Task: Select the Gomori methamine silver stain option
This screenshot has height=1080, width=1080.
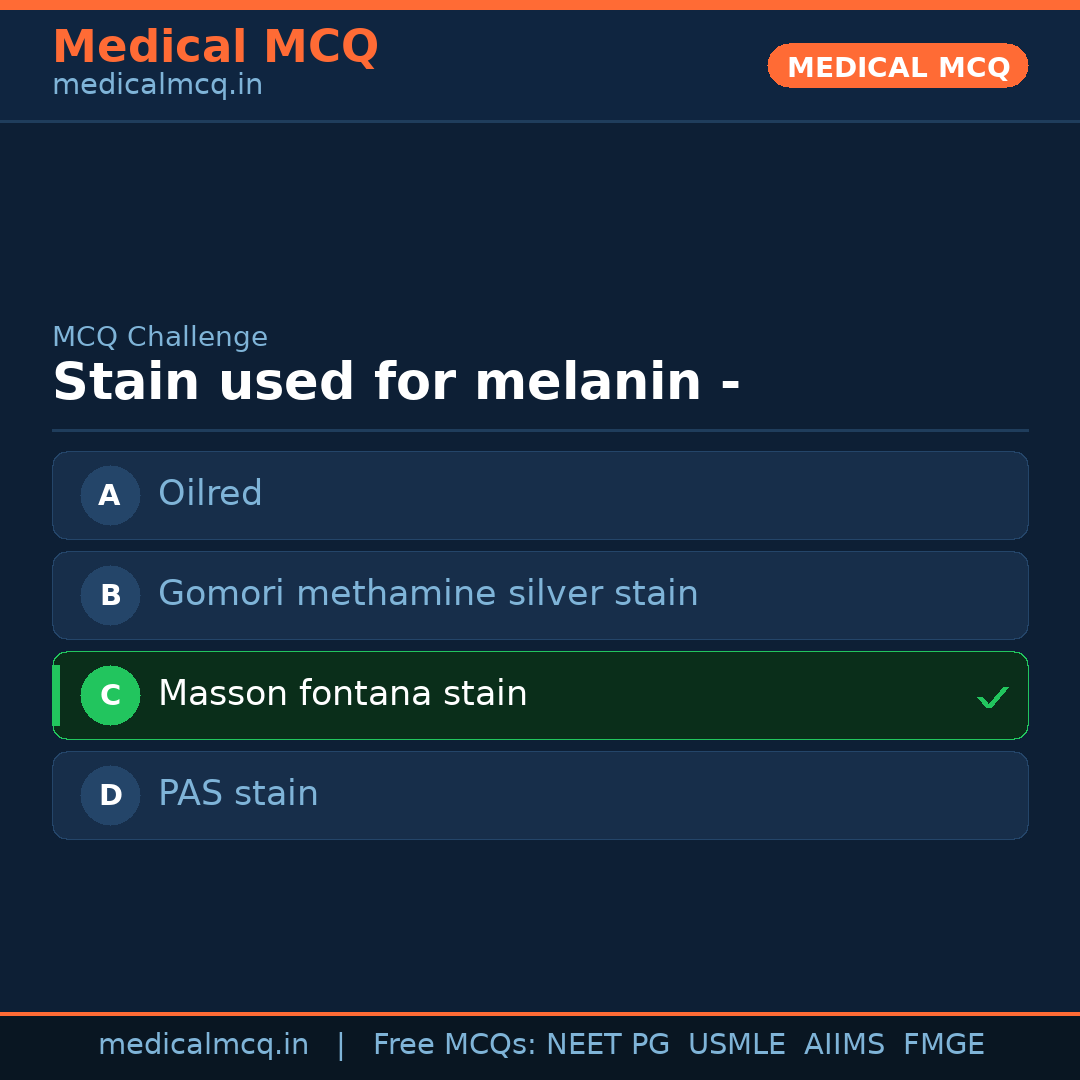Action: point(540,595)
